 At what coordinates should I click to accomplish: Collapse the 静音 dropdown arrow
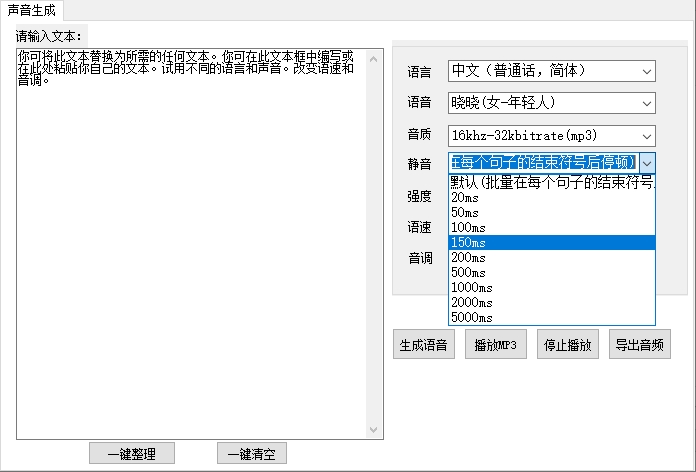(x=647, y=162)
